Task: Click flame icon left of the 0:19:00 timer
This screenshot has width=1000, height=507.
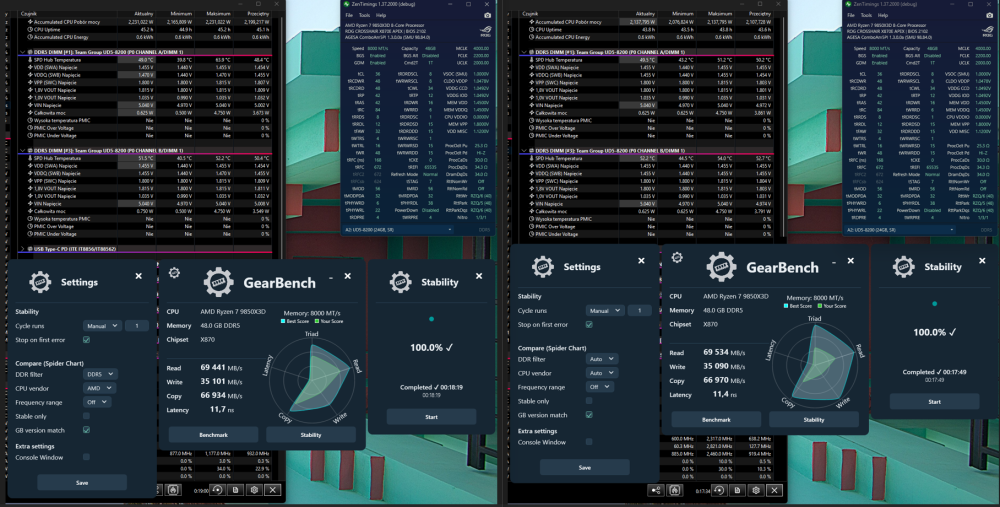Action: coord(172,490)
